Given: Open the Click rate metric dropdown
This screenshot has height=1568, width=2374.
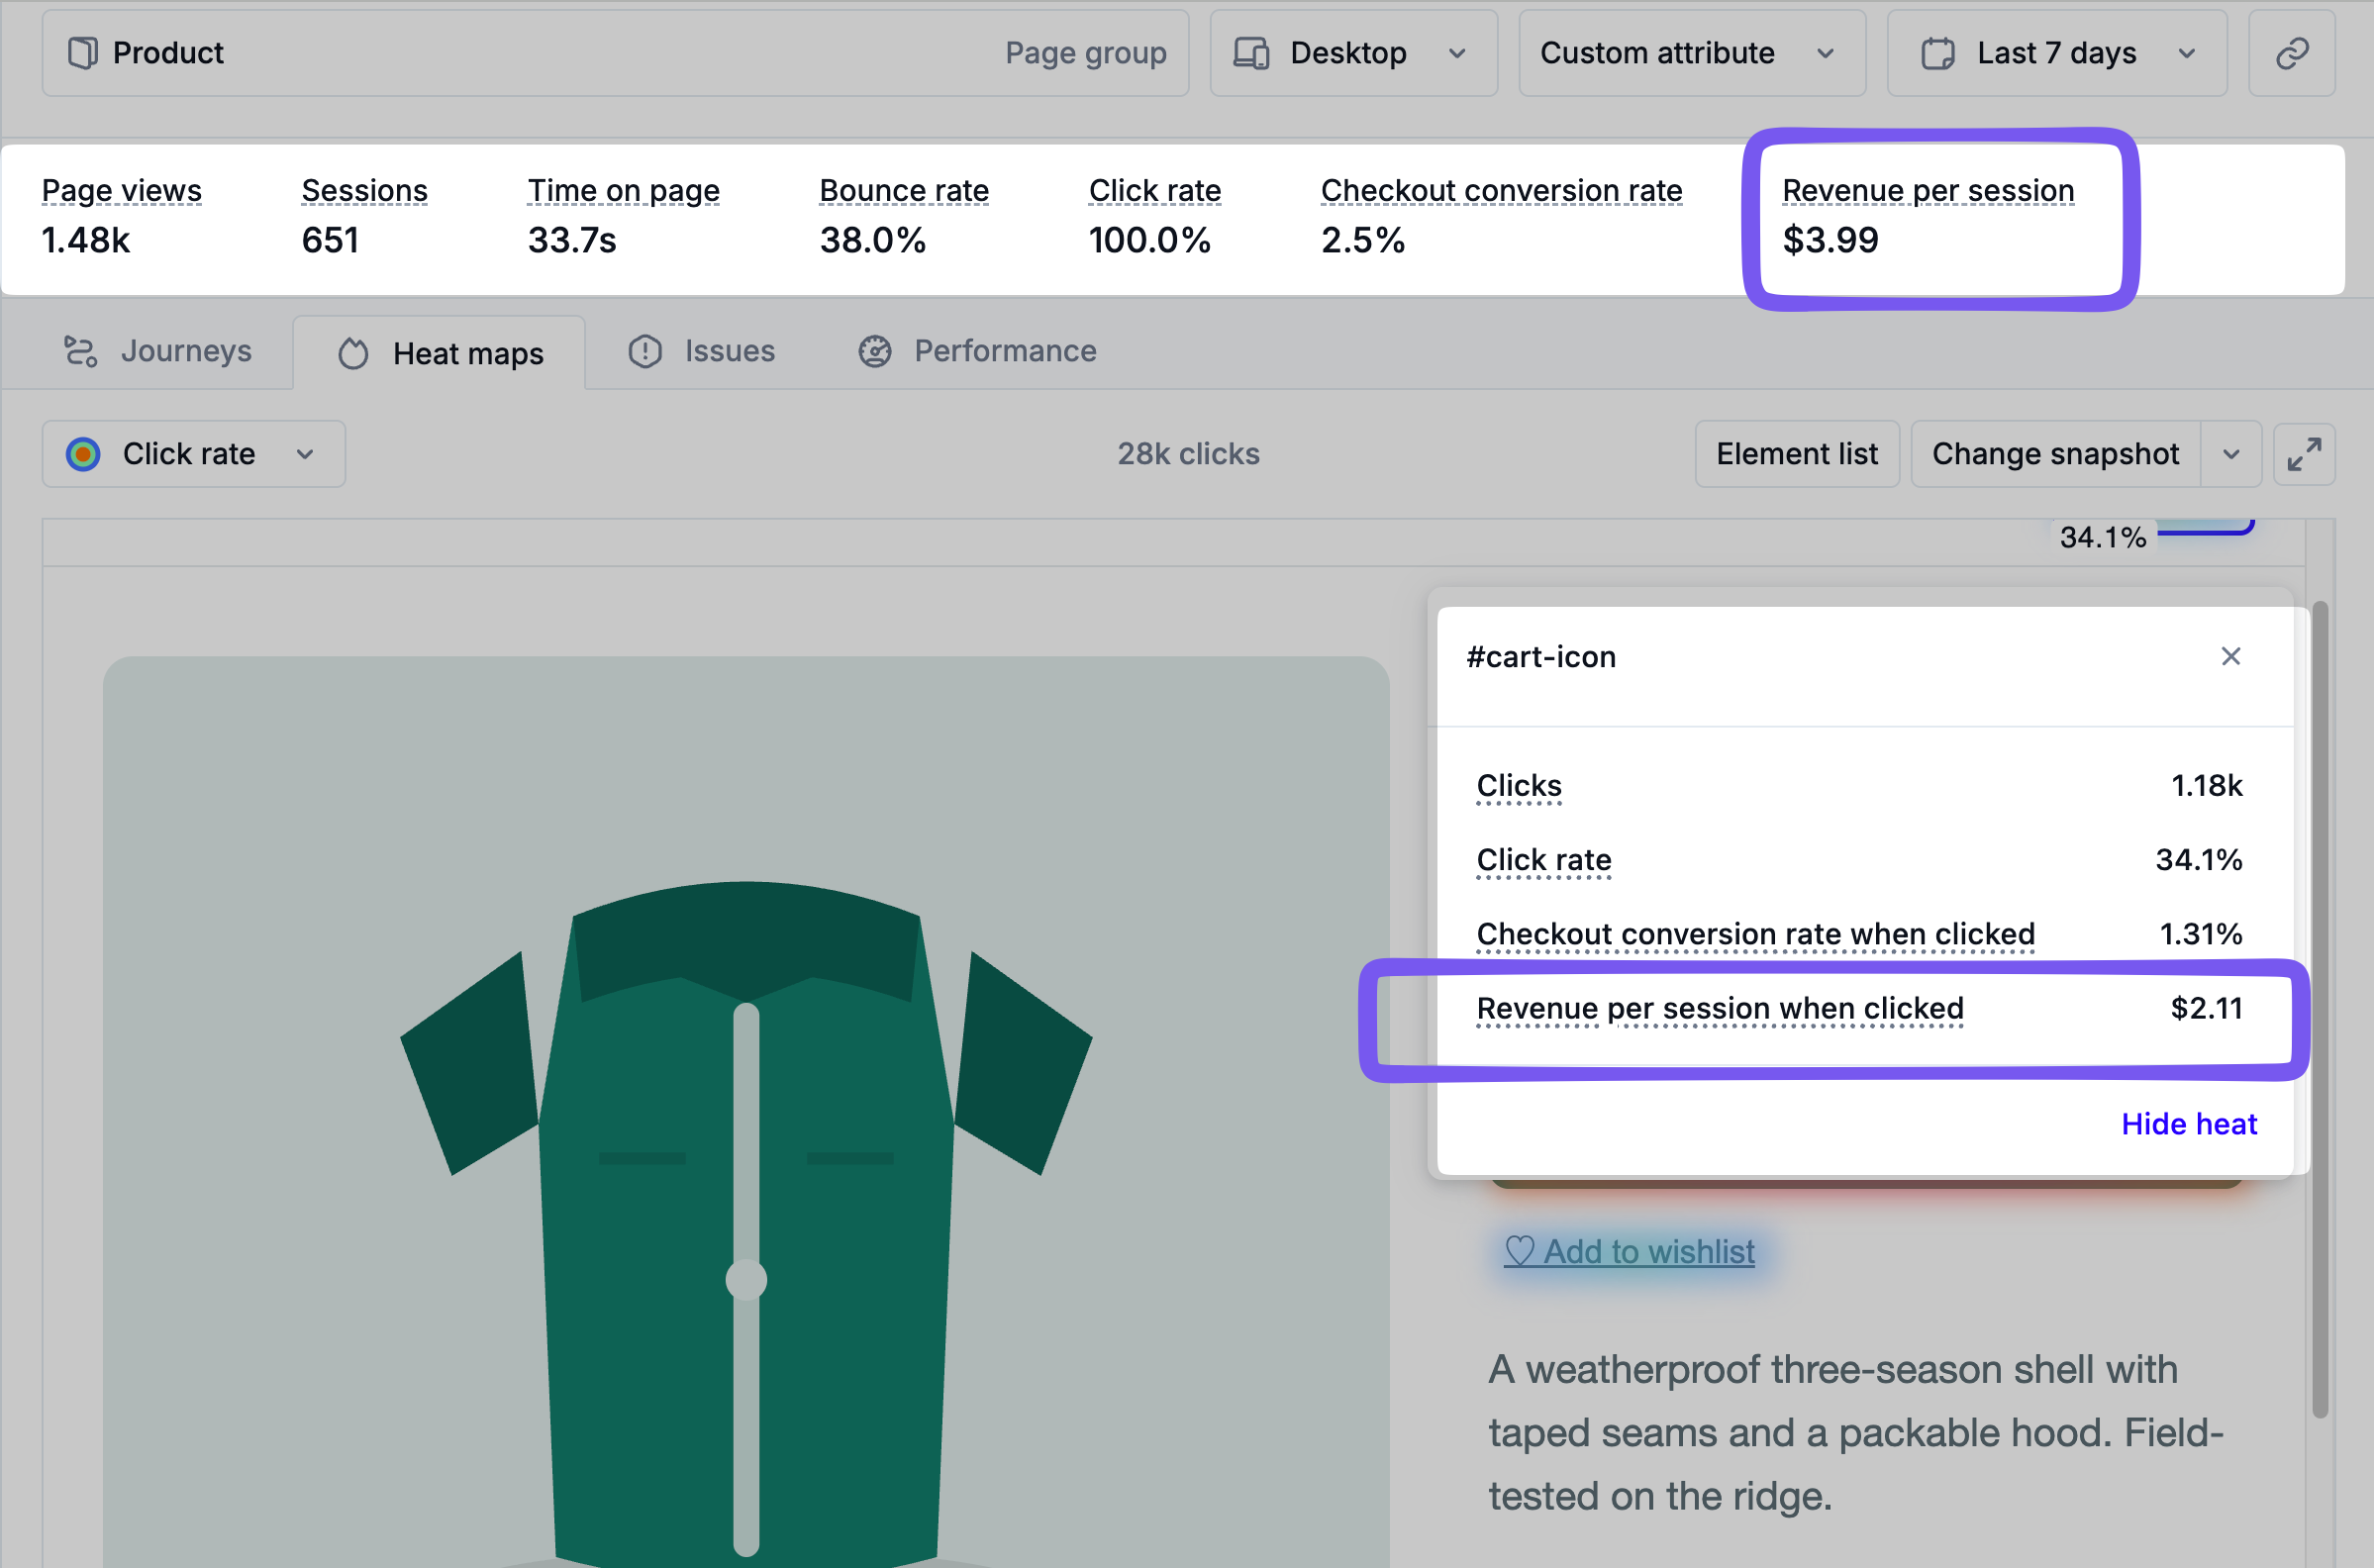Looking at the screenshot, I should 194,454.
